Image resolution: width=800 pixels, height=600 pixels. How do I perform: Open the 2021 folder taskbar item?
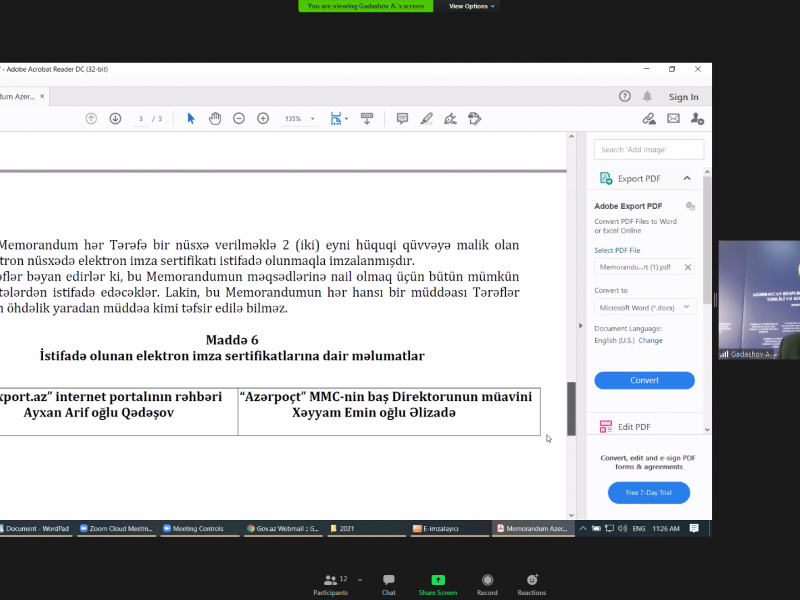(x=366, y=529)
